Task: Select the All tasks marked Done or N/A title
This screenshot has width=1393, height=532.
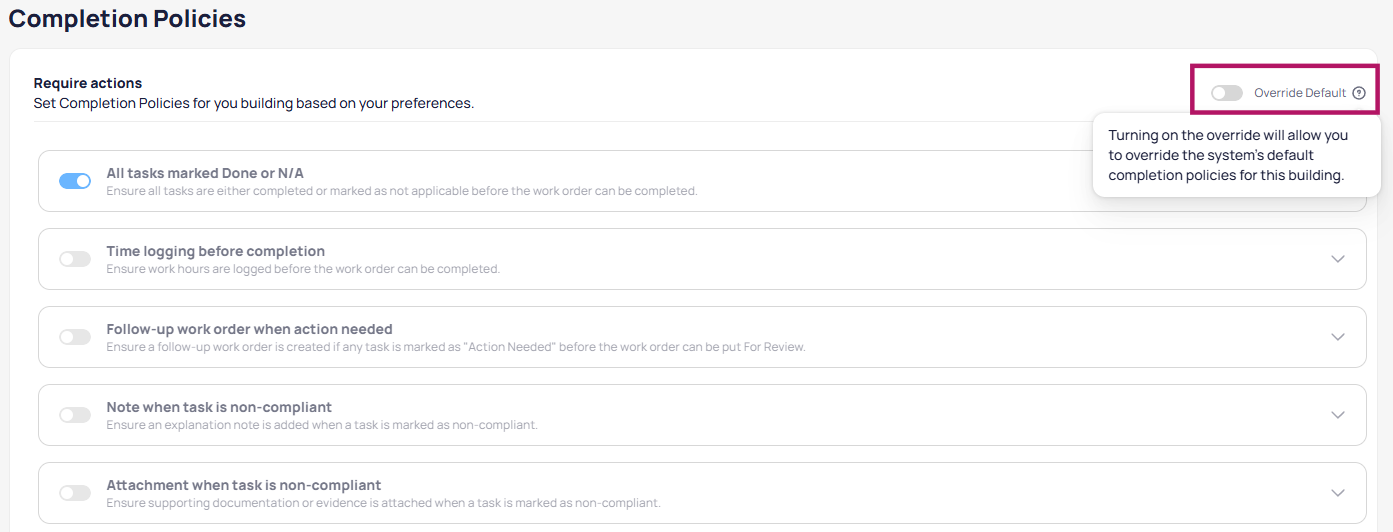Action: click(205, 173)
